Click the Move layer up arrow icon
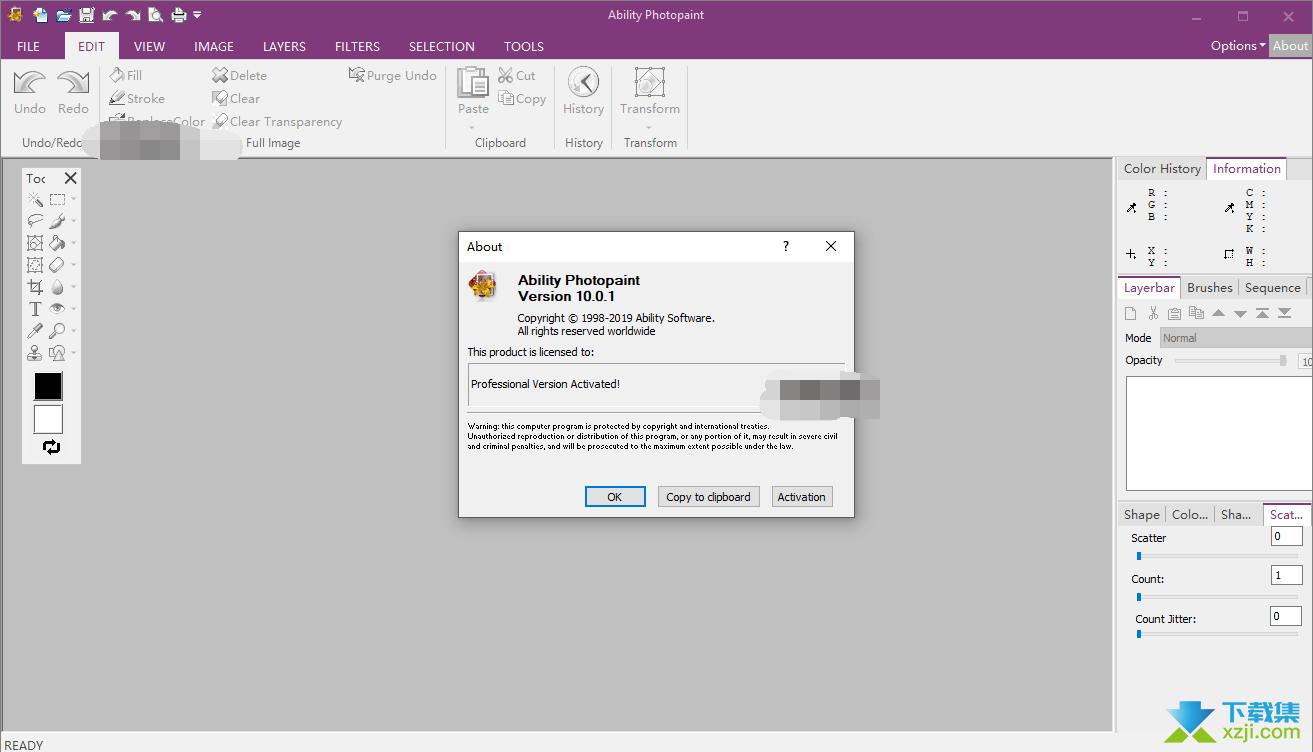 point(1219,314)
